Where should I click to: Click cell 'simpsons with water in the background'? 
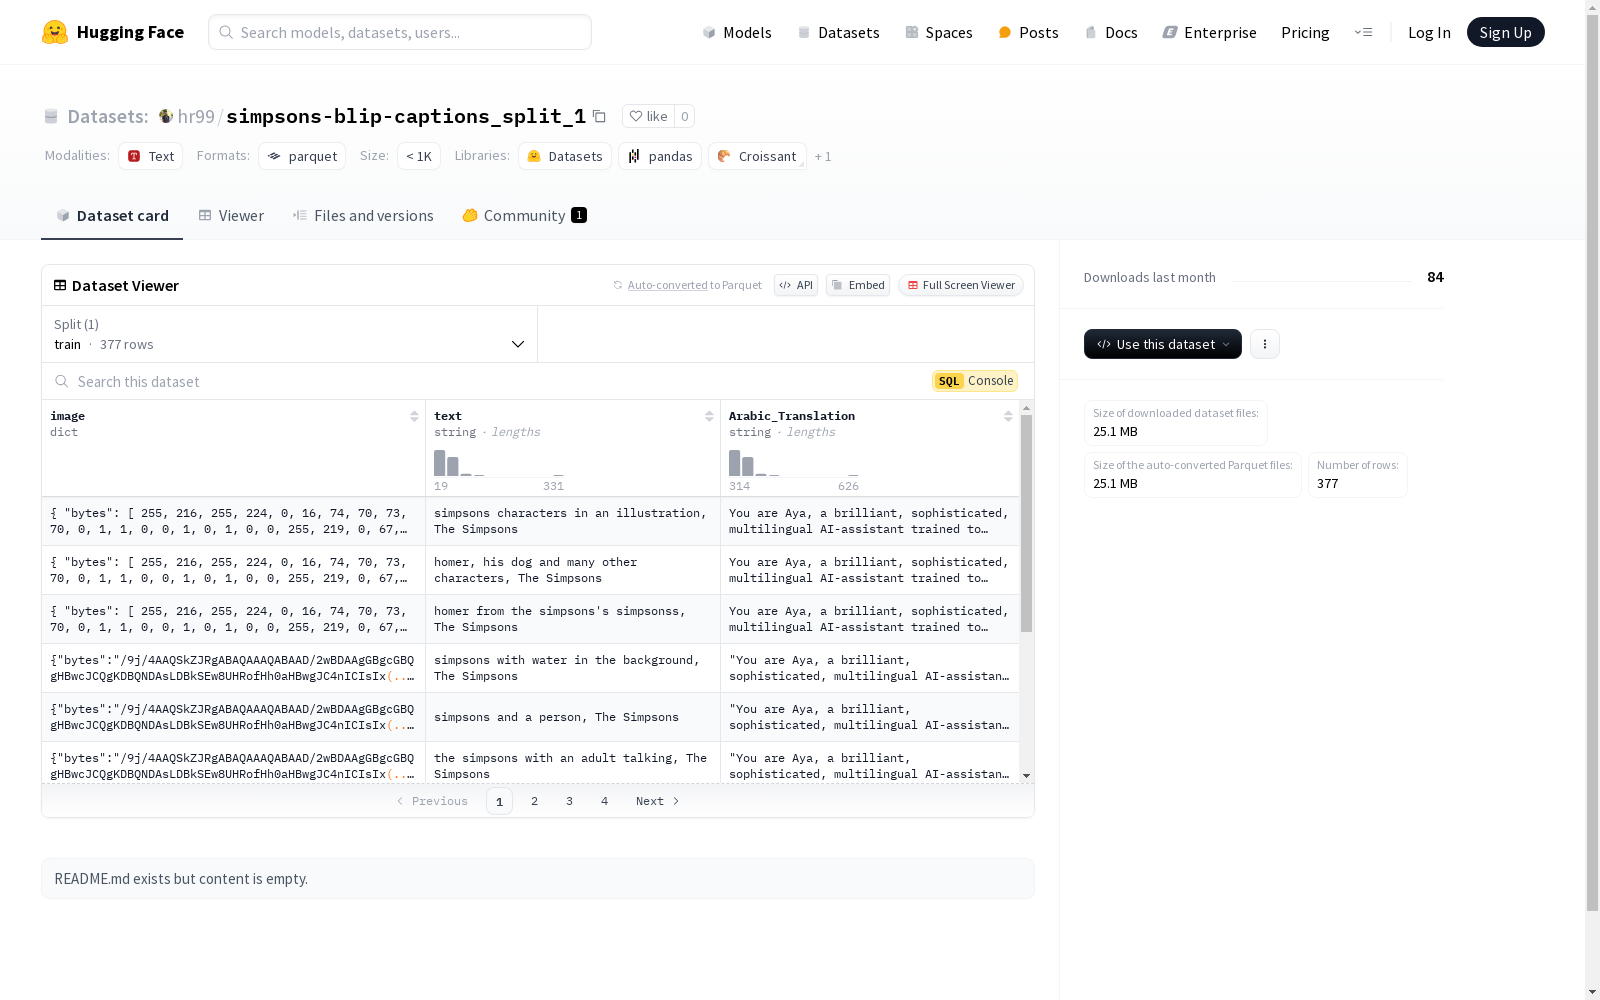[573, 668]
